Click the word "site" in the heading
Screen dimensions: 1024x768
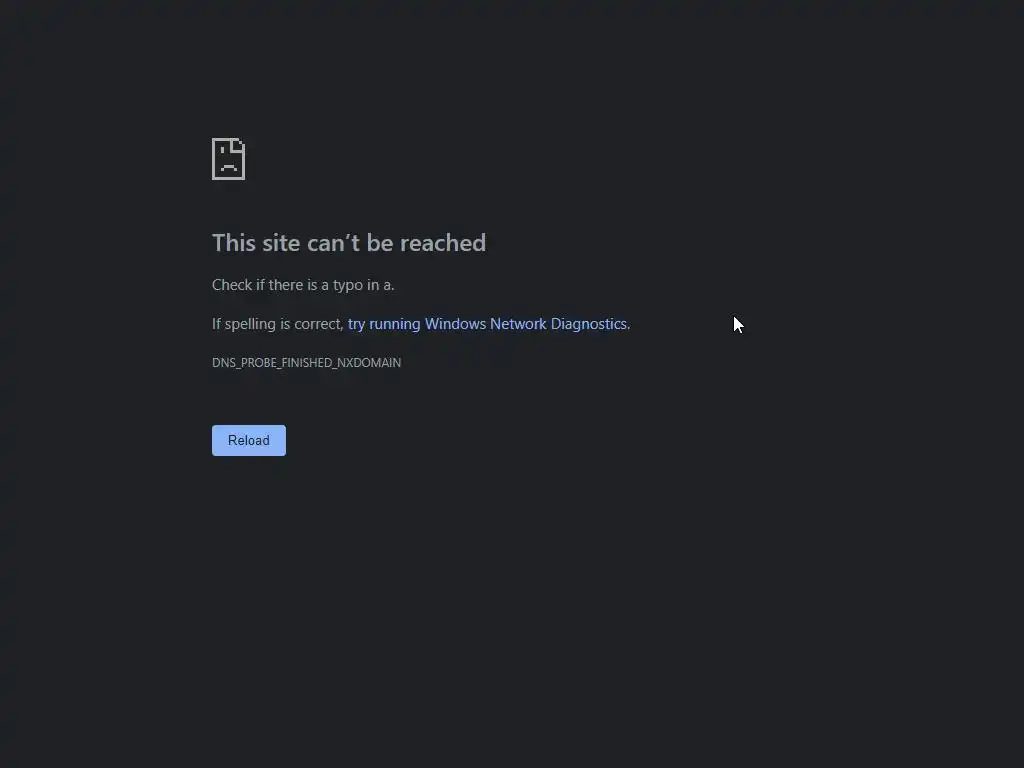(281, 243)
